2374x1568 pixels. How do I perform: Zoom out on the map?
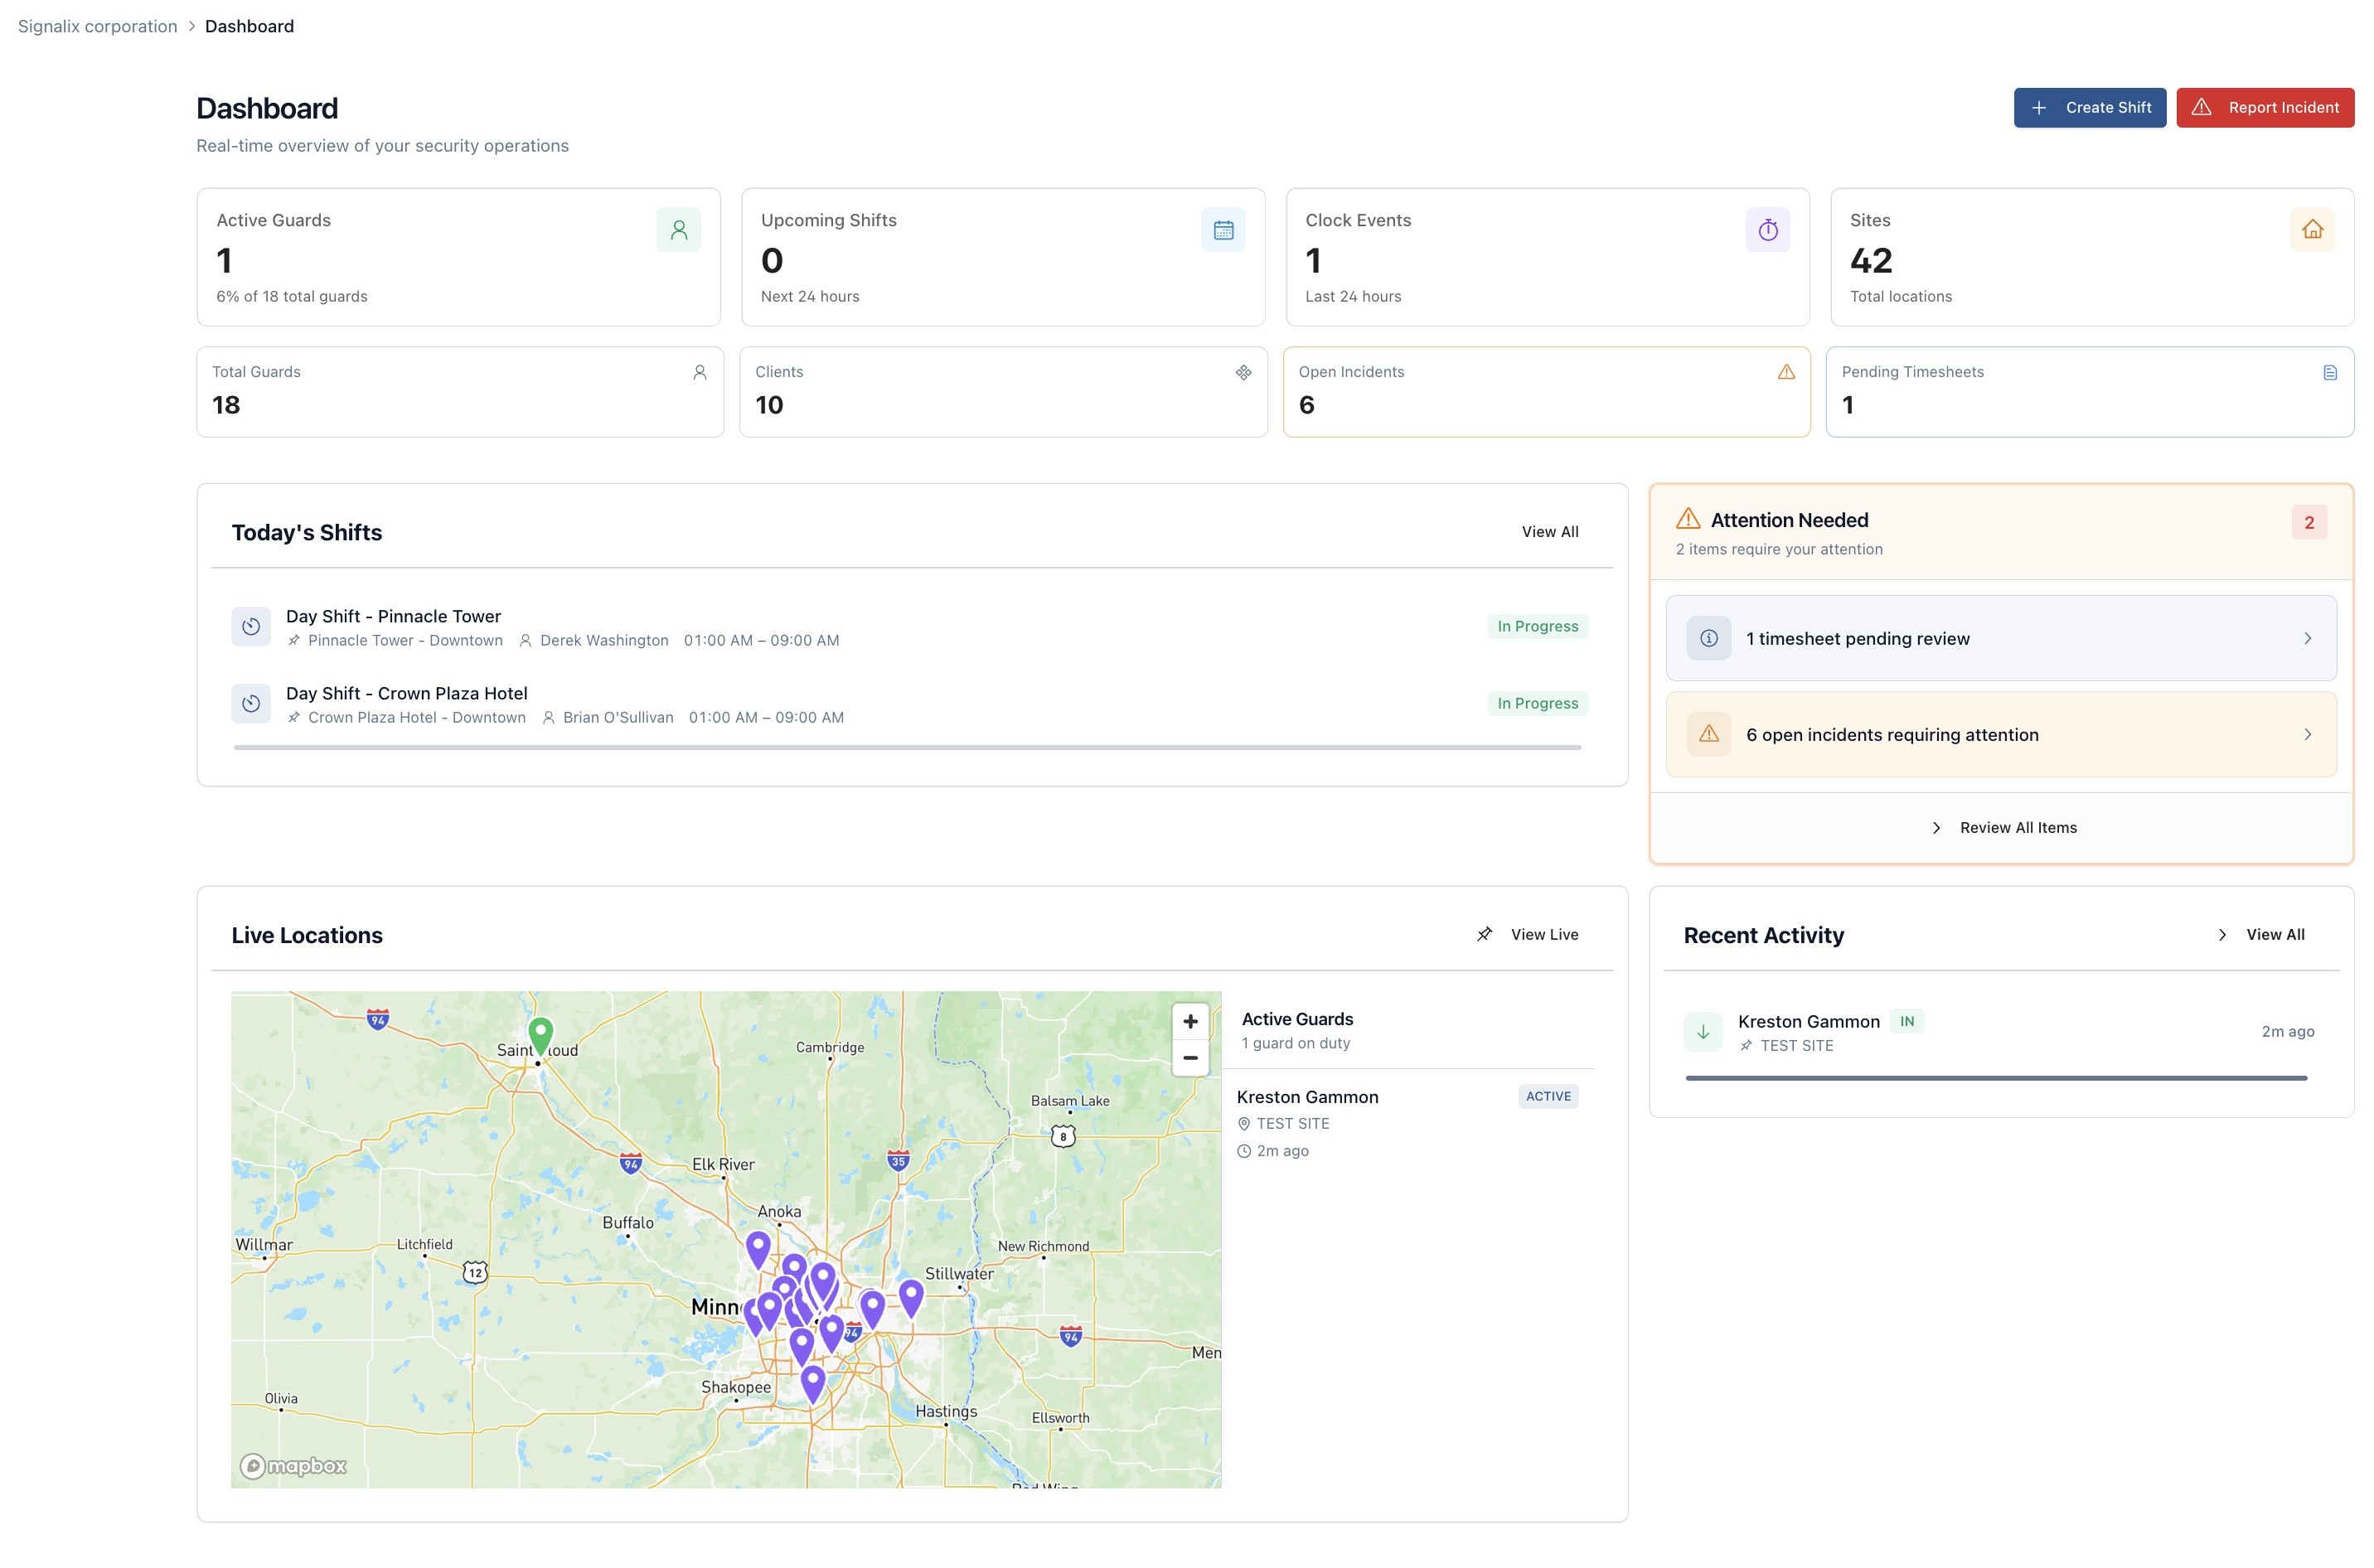(1189, 1058)
